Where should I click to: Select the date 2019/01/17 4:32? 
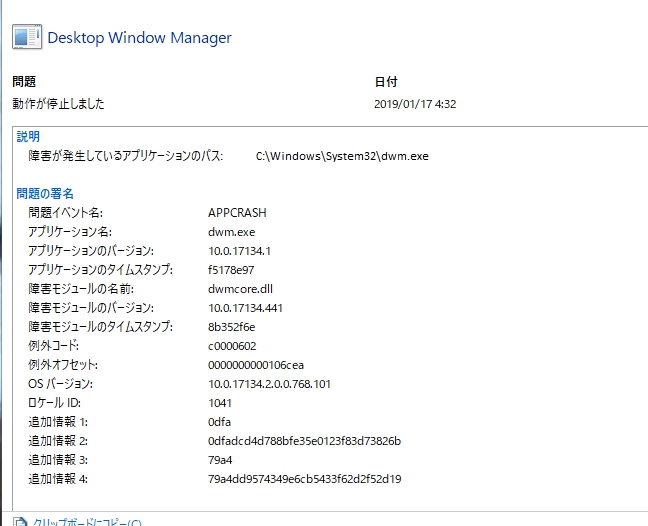pyautogui.click(x=415, y=104)
